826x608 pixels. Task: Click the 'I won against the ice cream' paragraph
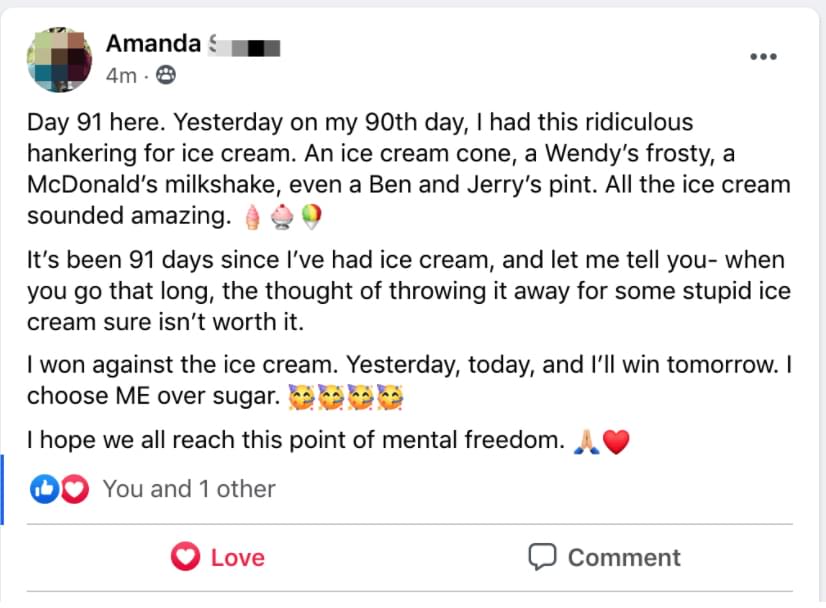coord(400,380)
